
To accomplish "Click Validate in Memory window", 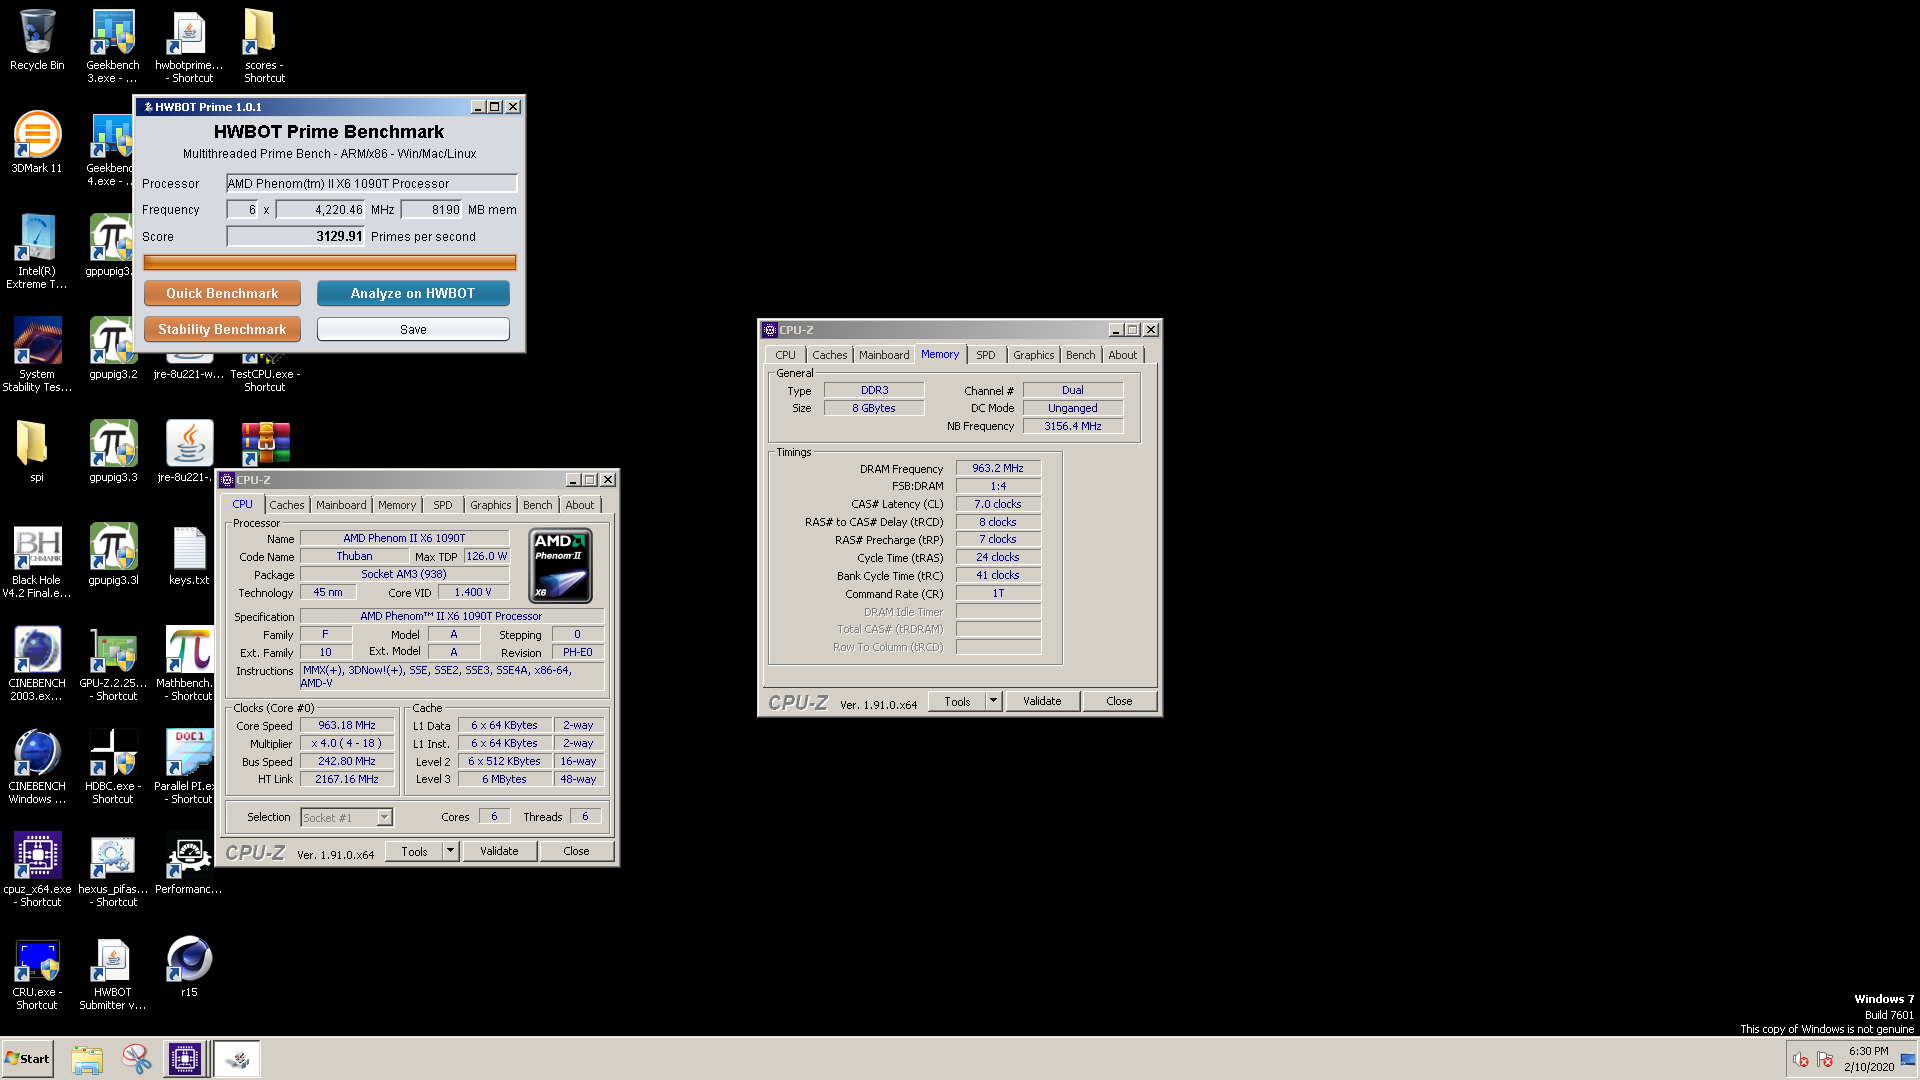I will click(1042, 701).
